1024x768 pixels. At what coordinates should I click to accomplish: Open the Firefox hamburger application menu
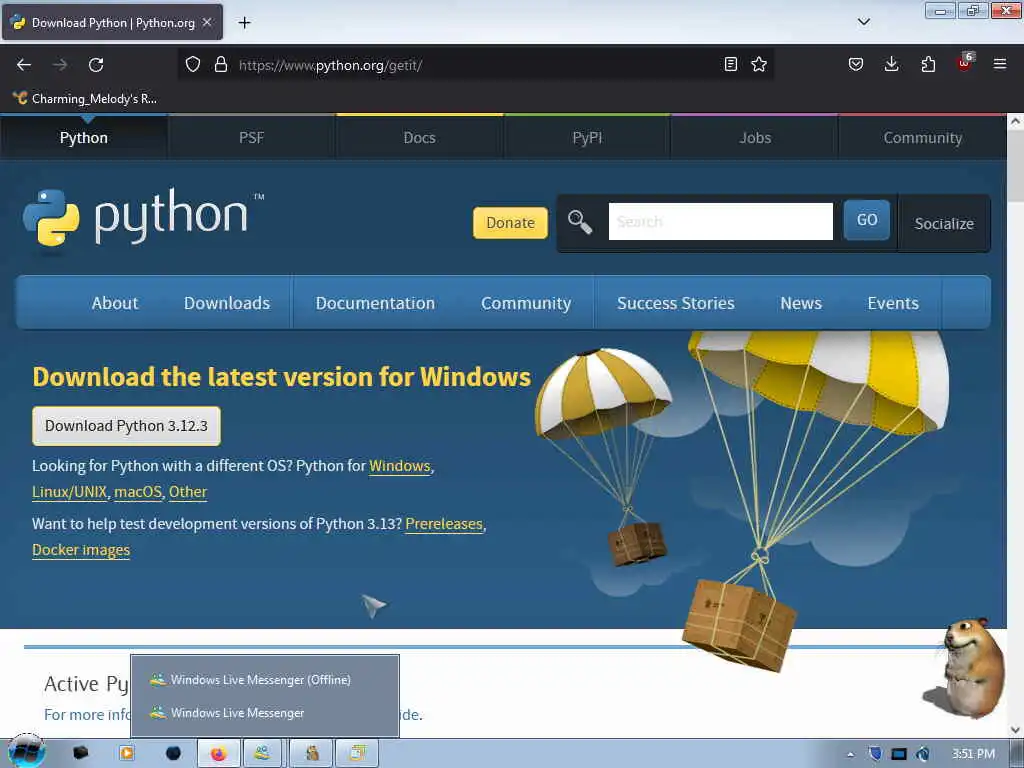(1000, 64)
